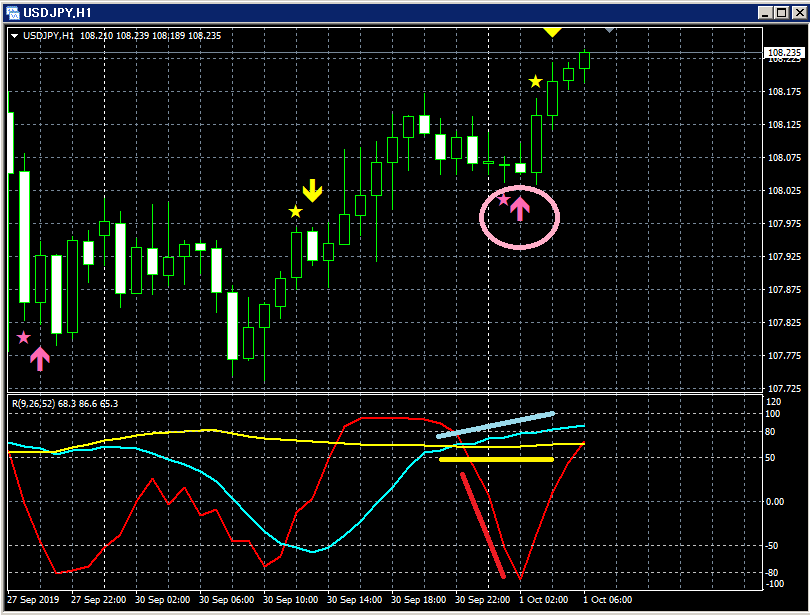Click indicator values 68.3 86.6 65.3
The width and height of the screenshot is (810, 615).
point(88,404)
